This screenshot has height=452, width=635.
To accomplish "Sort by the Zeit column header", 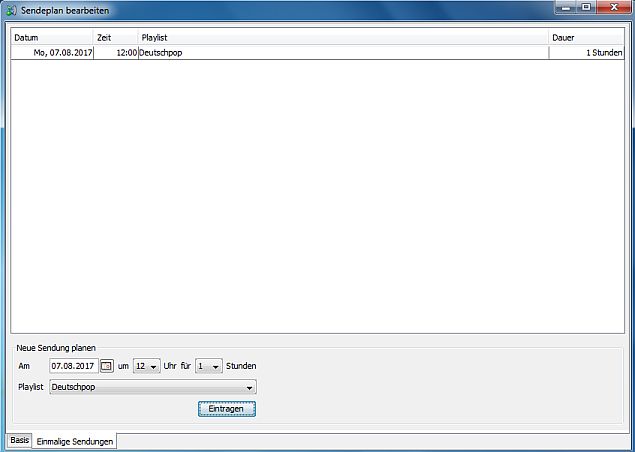I will click(115, 37).
